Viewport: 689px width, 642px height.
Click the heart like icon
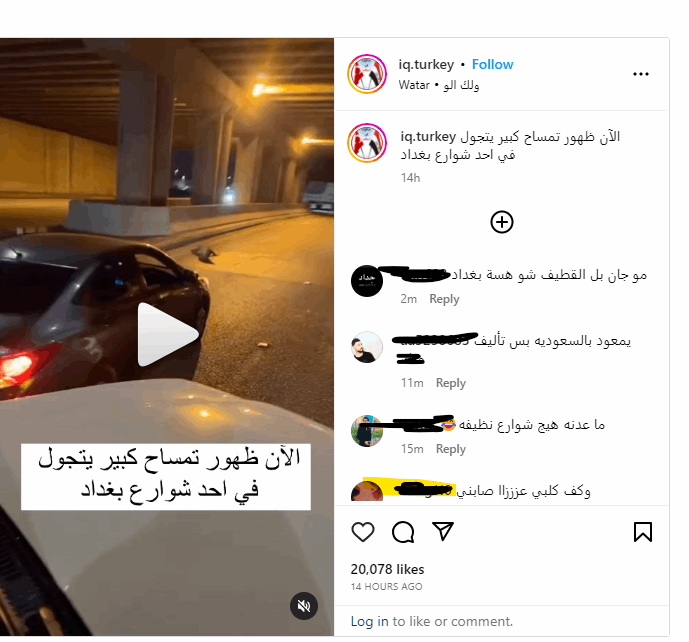point(363,532)
